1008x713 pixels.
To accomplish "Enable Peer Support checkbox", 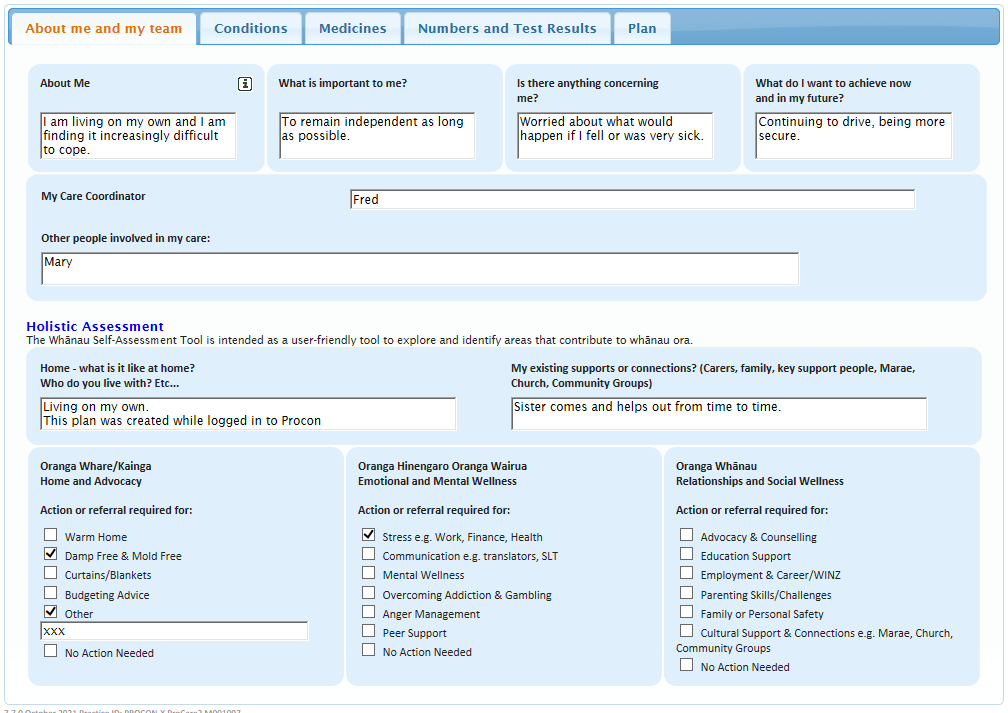I will pos(369,631).
